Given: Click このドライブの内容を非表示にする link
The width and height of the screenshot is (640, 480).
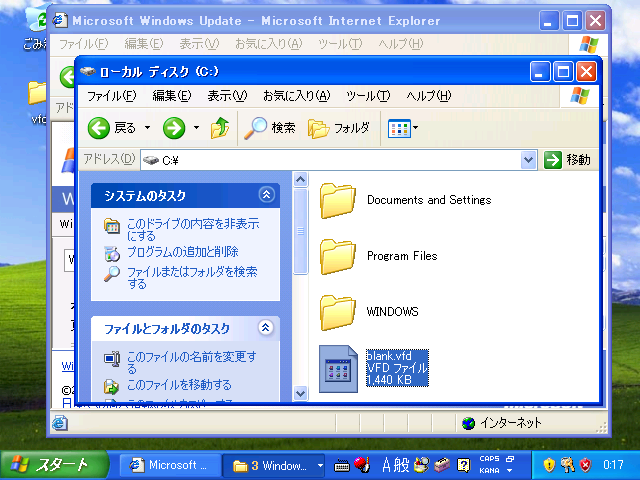Looking at the screenshot, I should point(193,229).
